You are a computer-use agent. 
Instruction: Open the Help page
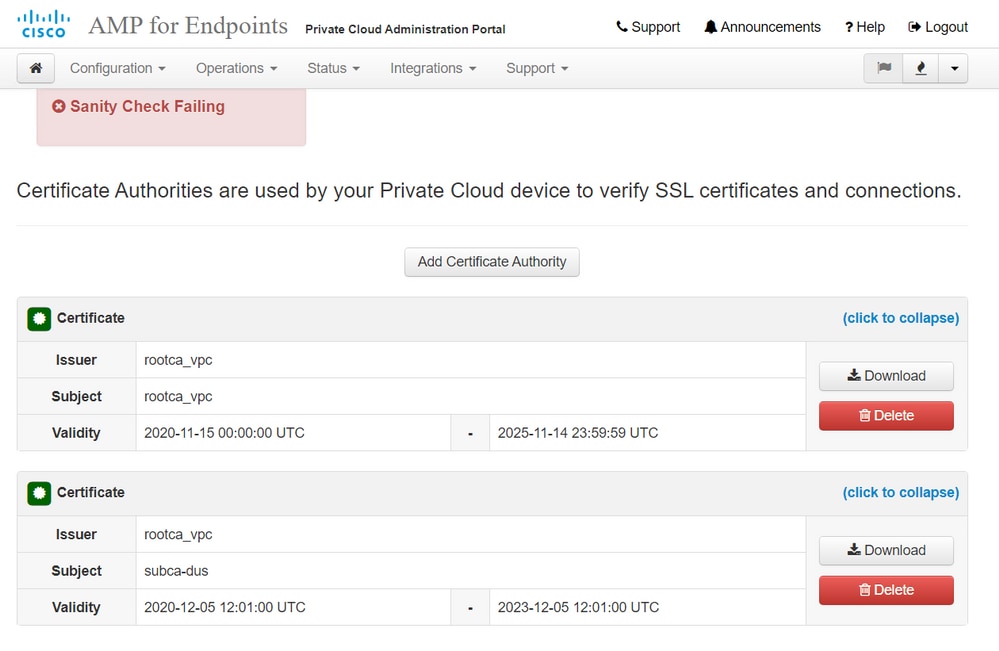[865, 27]
